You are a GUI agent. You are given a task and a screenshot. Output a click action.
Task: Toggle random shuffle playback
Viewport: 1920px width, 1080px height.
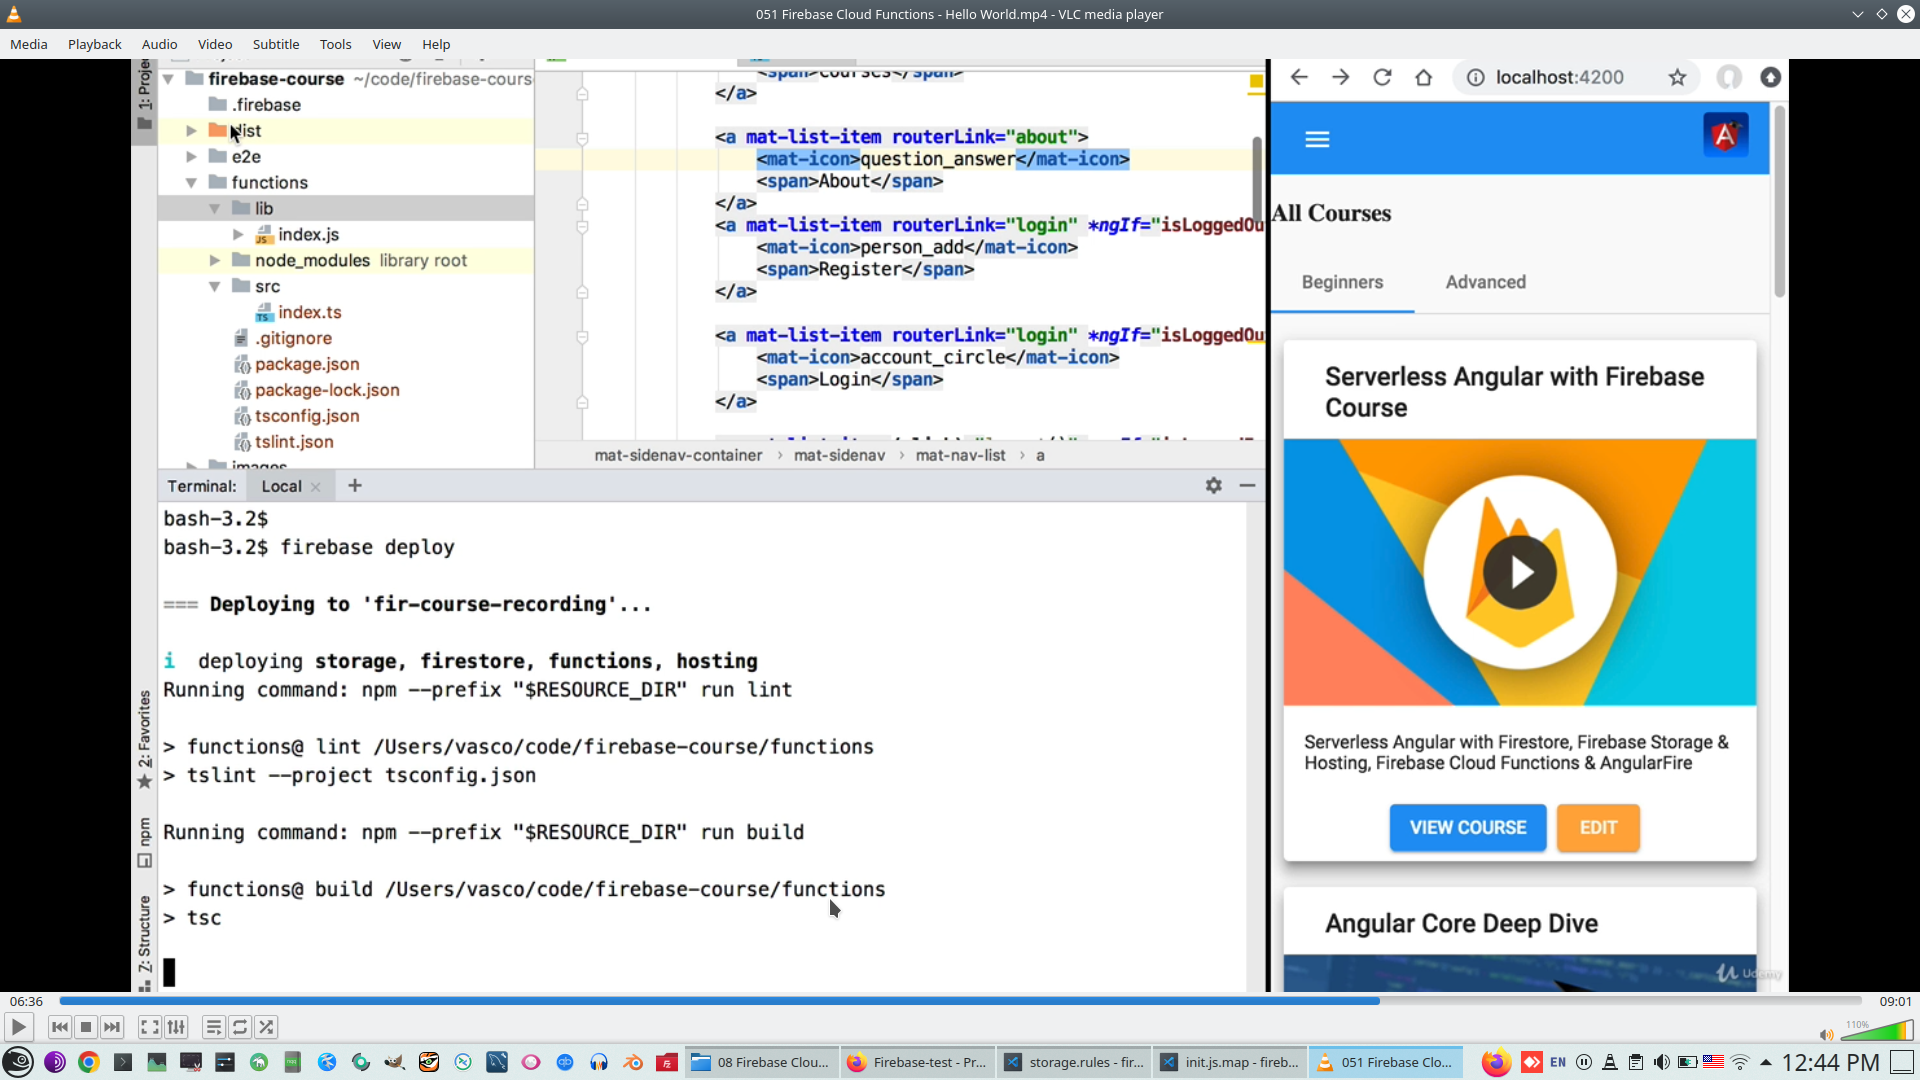(x=266, y=1027)
